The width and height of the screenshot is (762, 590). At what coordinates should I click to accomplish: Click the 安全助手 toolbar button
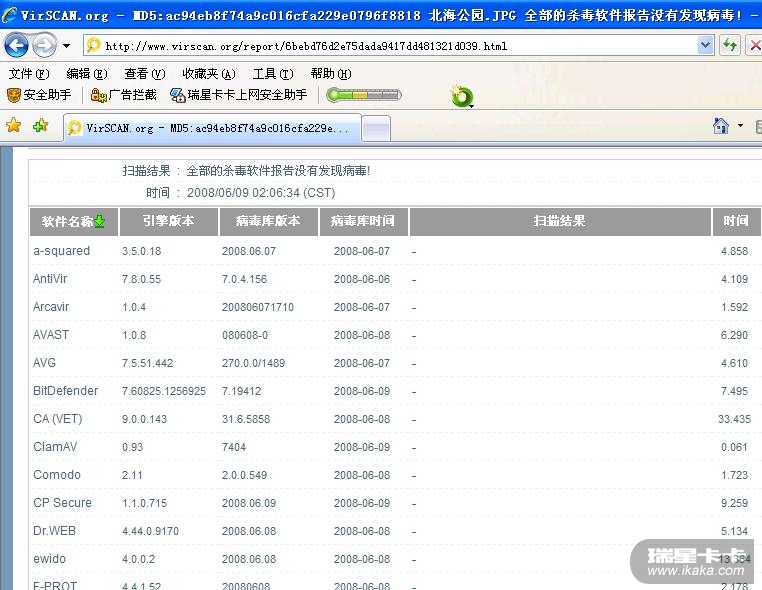(x=39, y=95)
